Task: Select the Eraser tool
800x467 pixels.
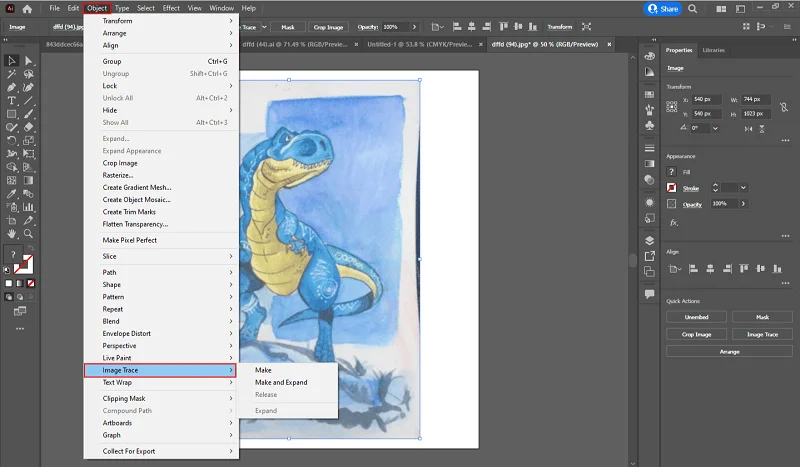Action: pos(29,127)
